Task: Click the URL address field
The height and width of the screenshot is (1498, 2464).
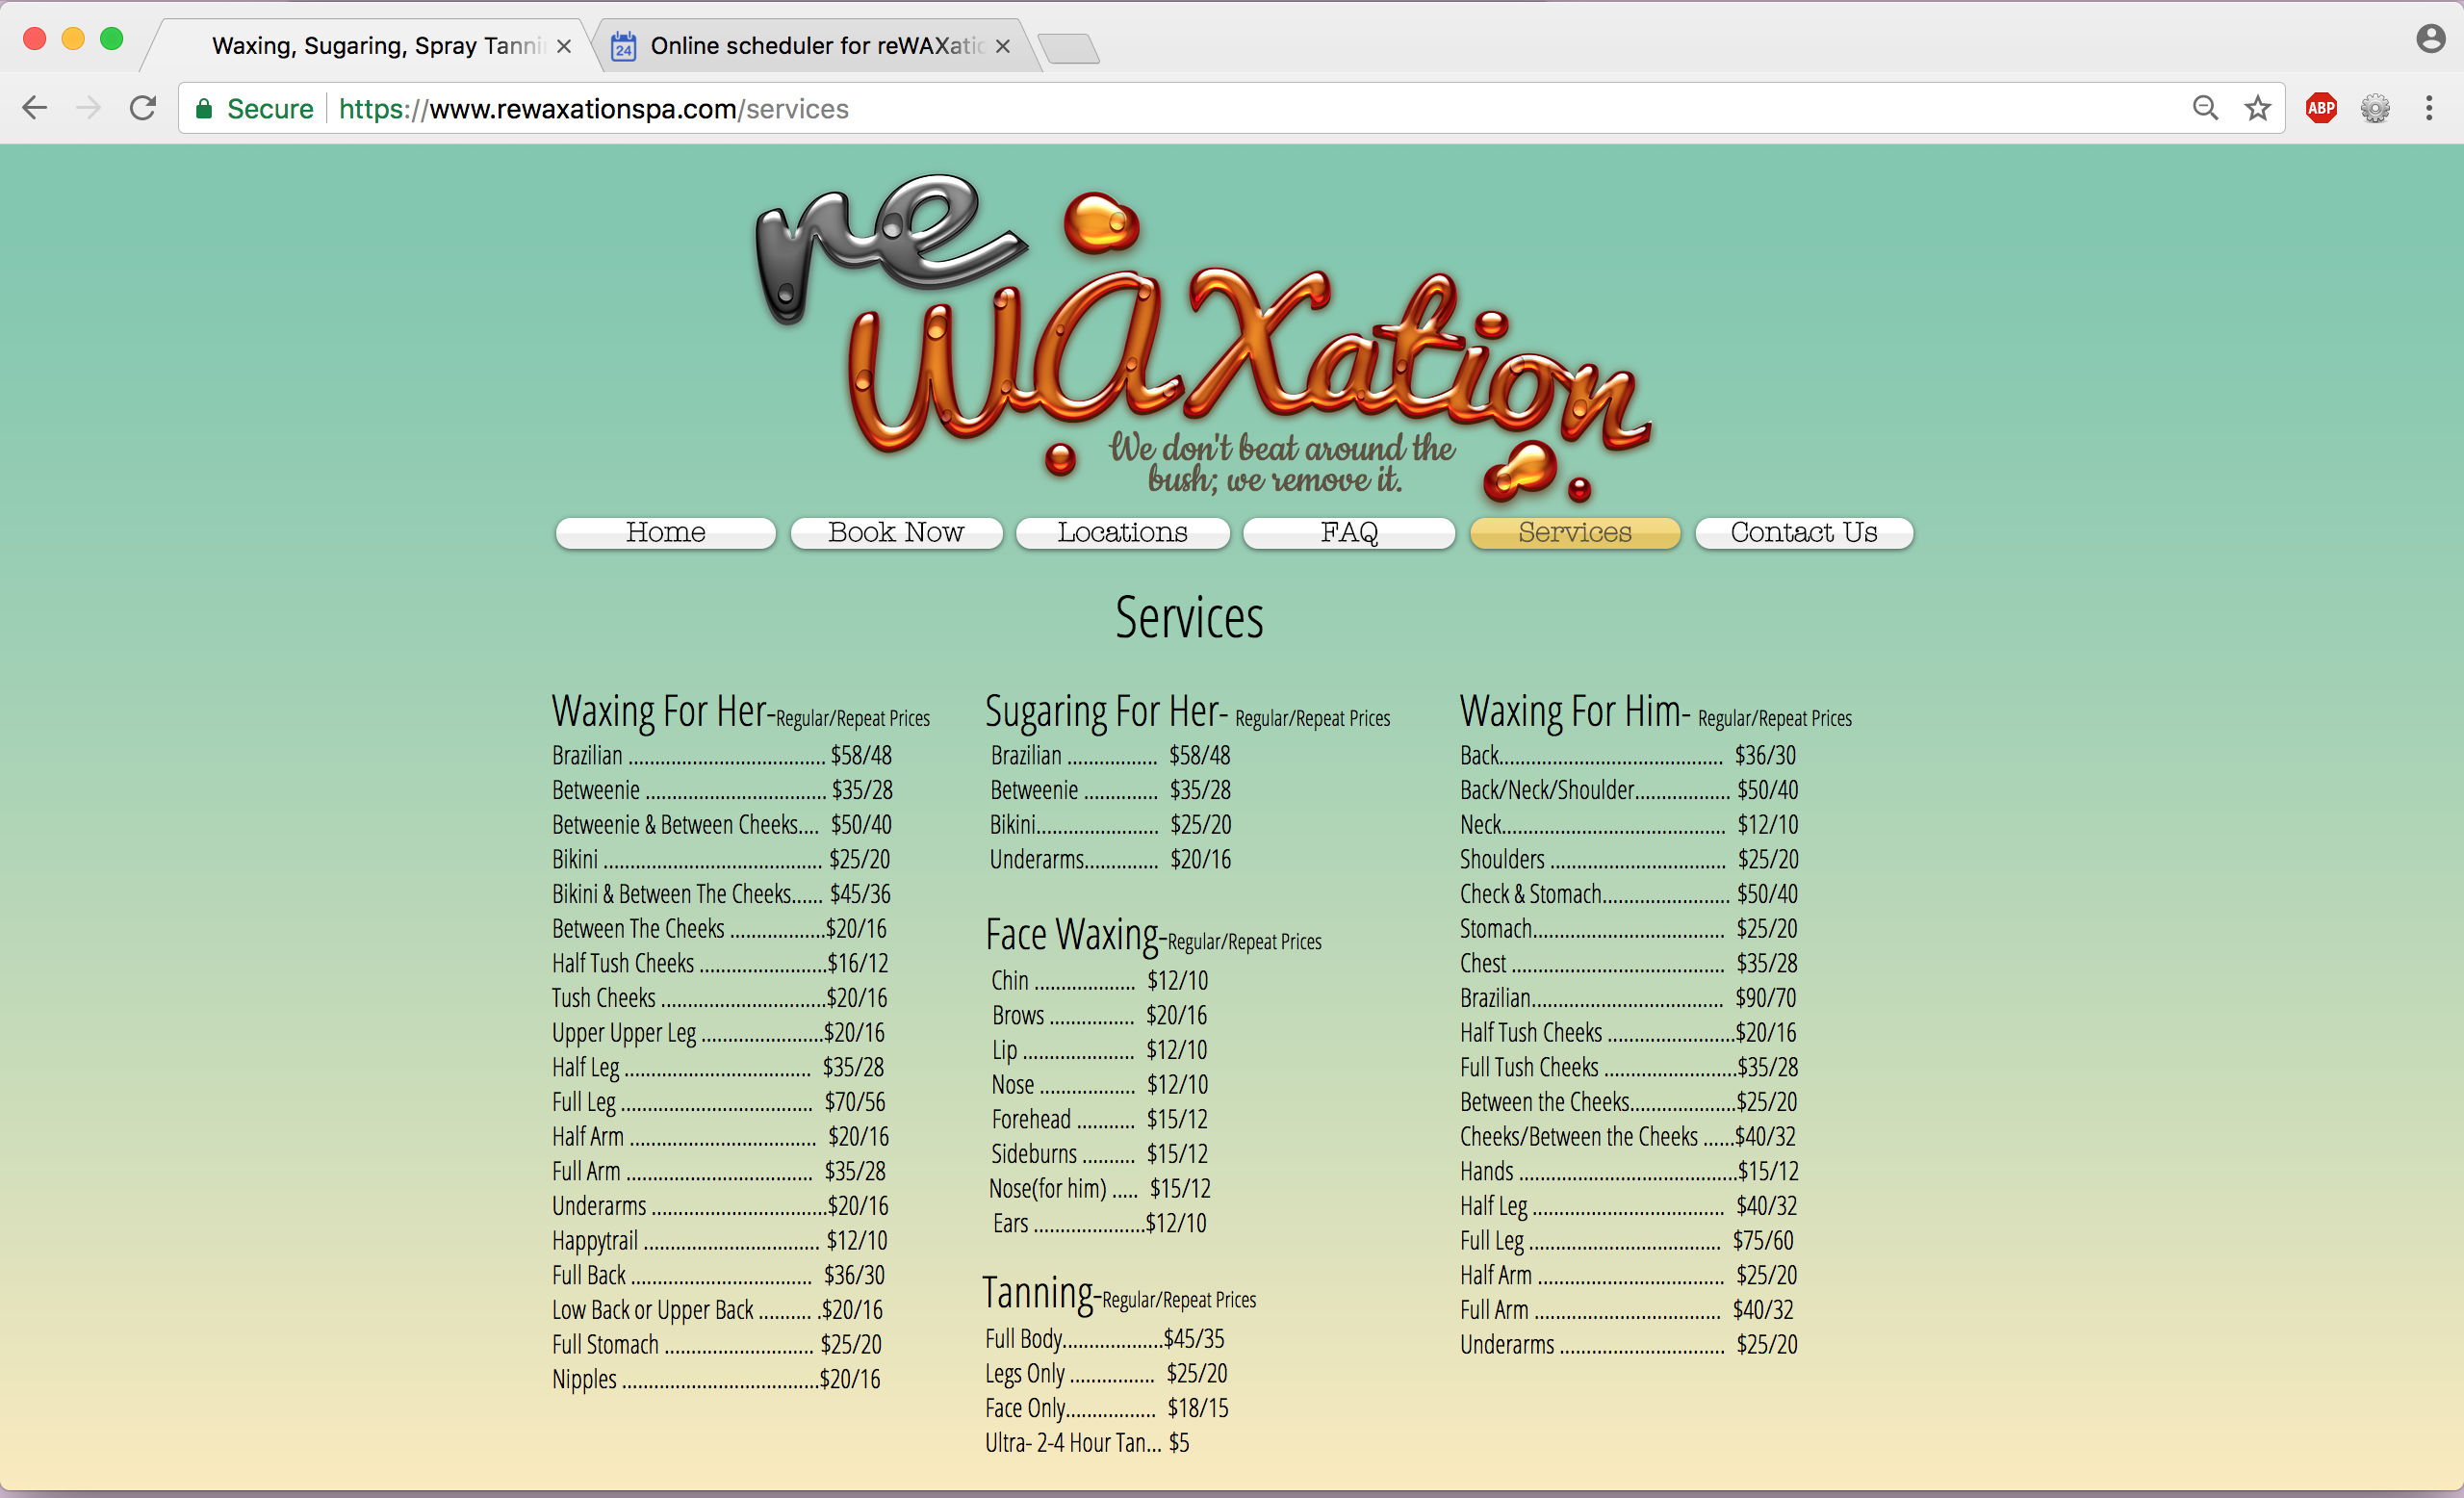Action: (1230, 108)
